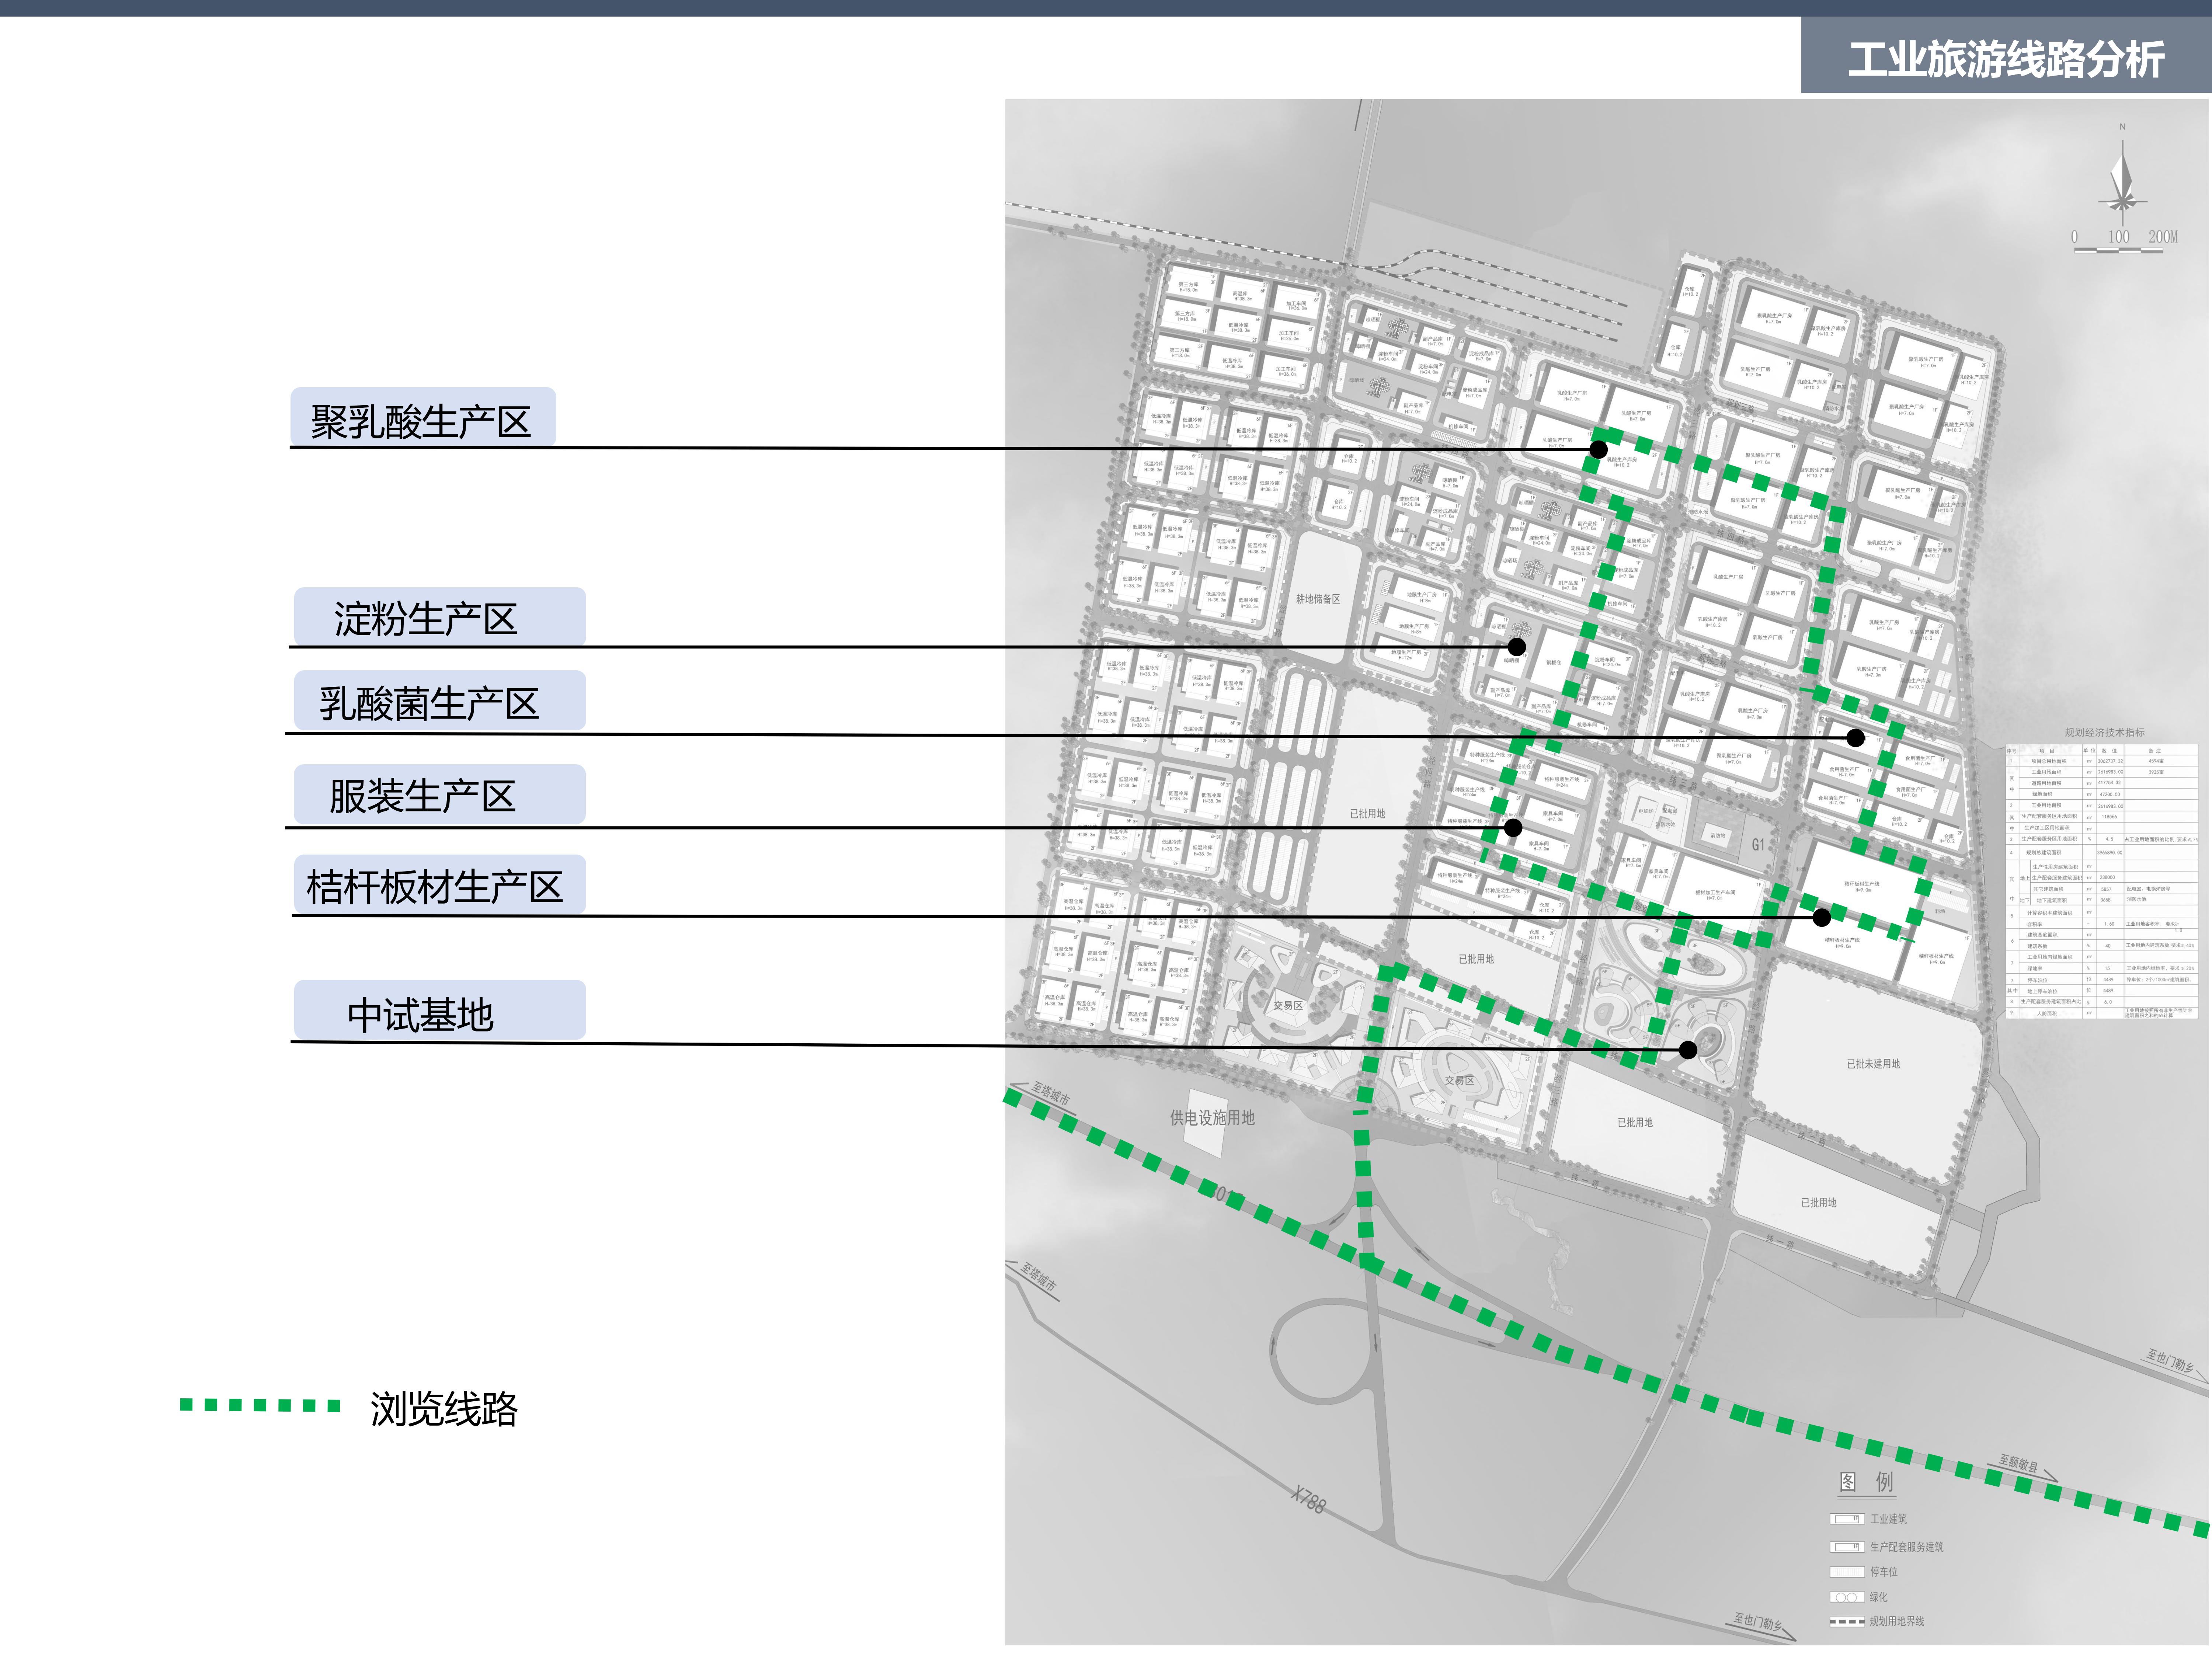Click the black dot marking 乳酸菌生产区 on map
Viewport: 2212px width, 1659px height.
point(1855,738)
